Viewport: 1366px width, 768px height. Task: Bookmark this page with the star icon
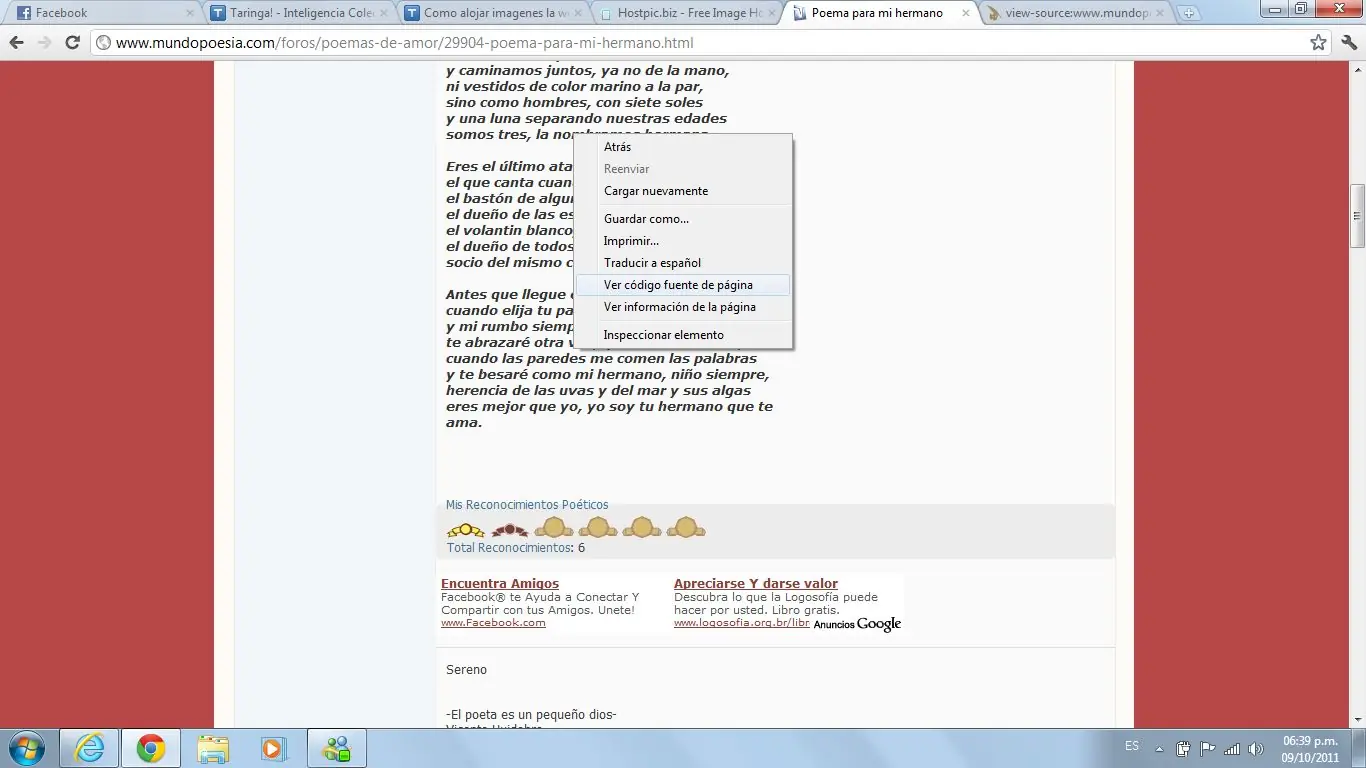pyautogui.click(x=1318, y=43)
